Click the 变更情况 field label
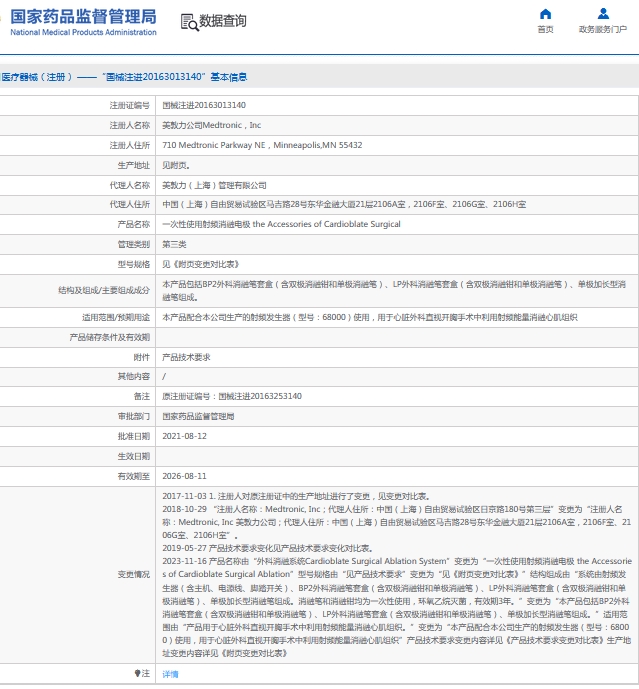The height and width of the screenshot is (689, 639). tap(134, 575)
